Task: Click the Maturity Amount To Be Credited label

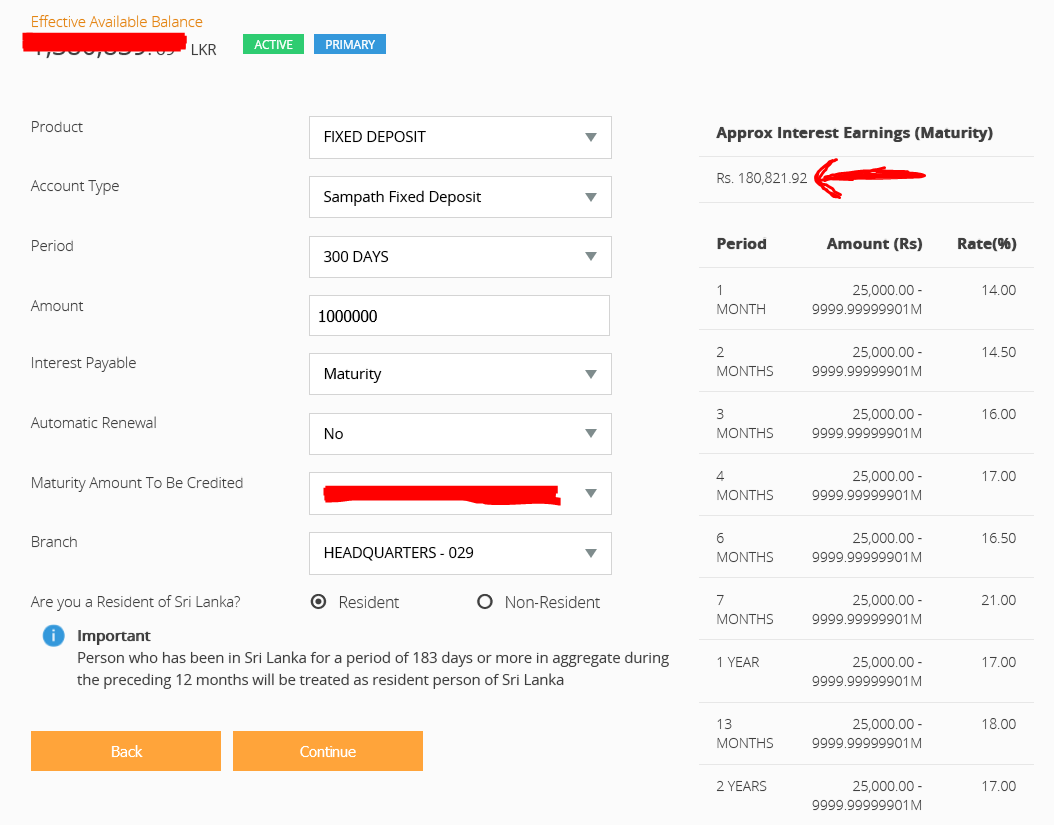Action: (x=136, y=483)
